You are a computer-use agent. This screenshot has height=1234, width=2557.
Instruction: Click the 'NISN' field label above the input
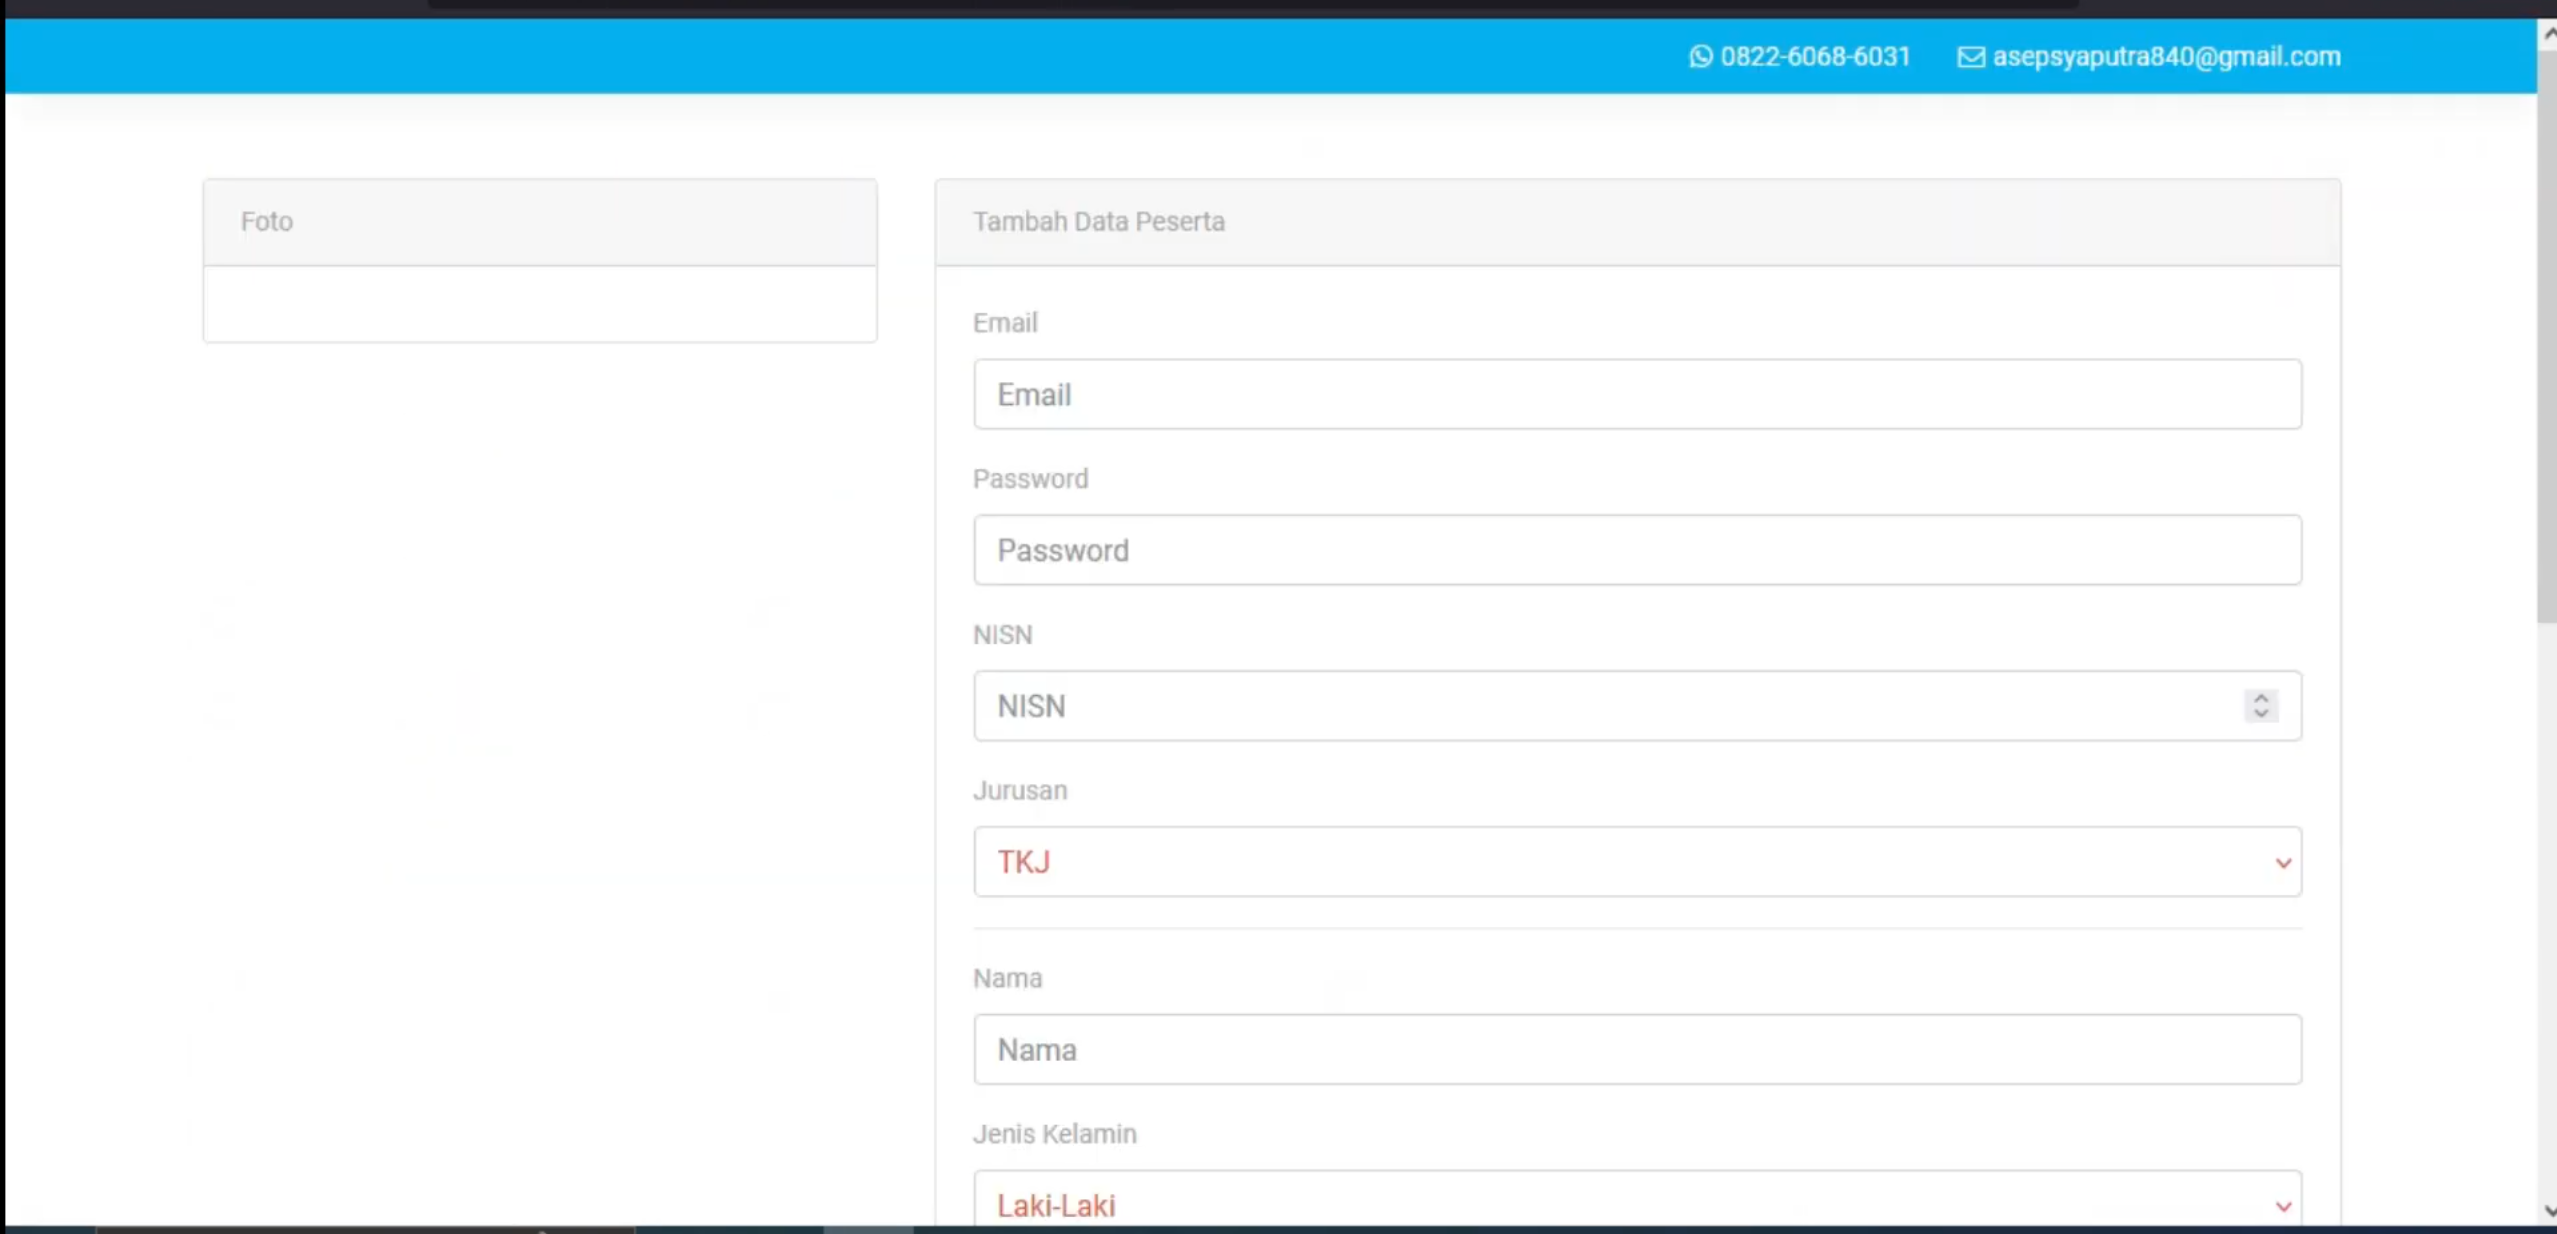tap(1002, 635)
